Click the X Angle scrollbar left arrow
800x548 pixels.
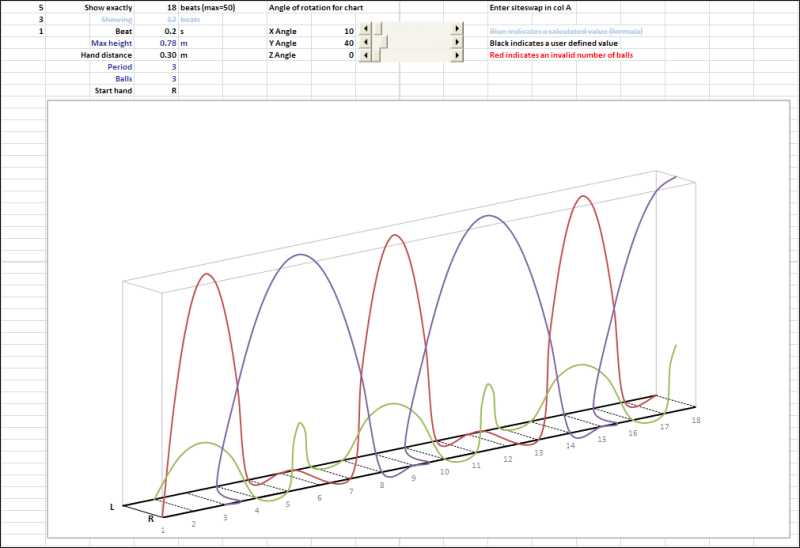coord(365,29)
